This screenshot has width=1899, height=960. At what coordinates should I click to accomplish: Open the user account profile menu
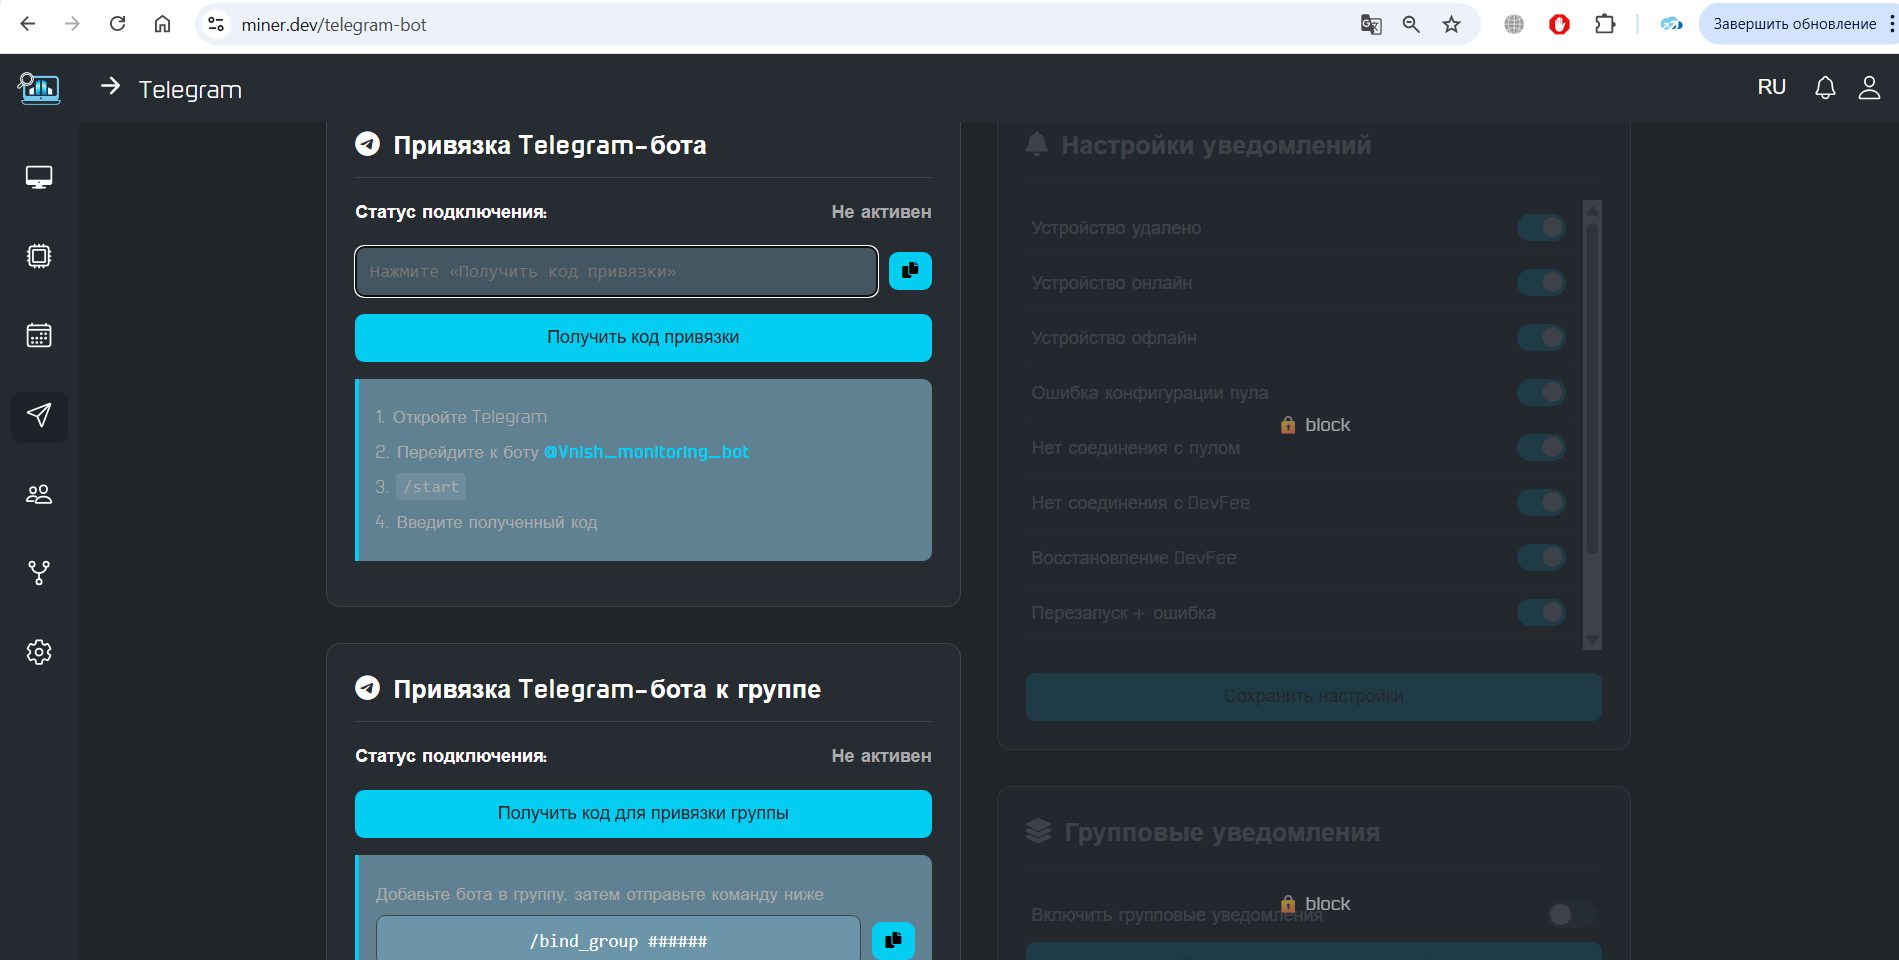point(1869,88)
